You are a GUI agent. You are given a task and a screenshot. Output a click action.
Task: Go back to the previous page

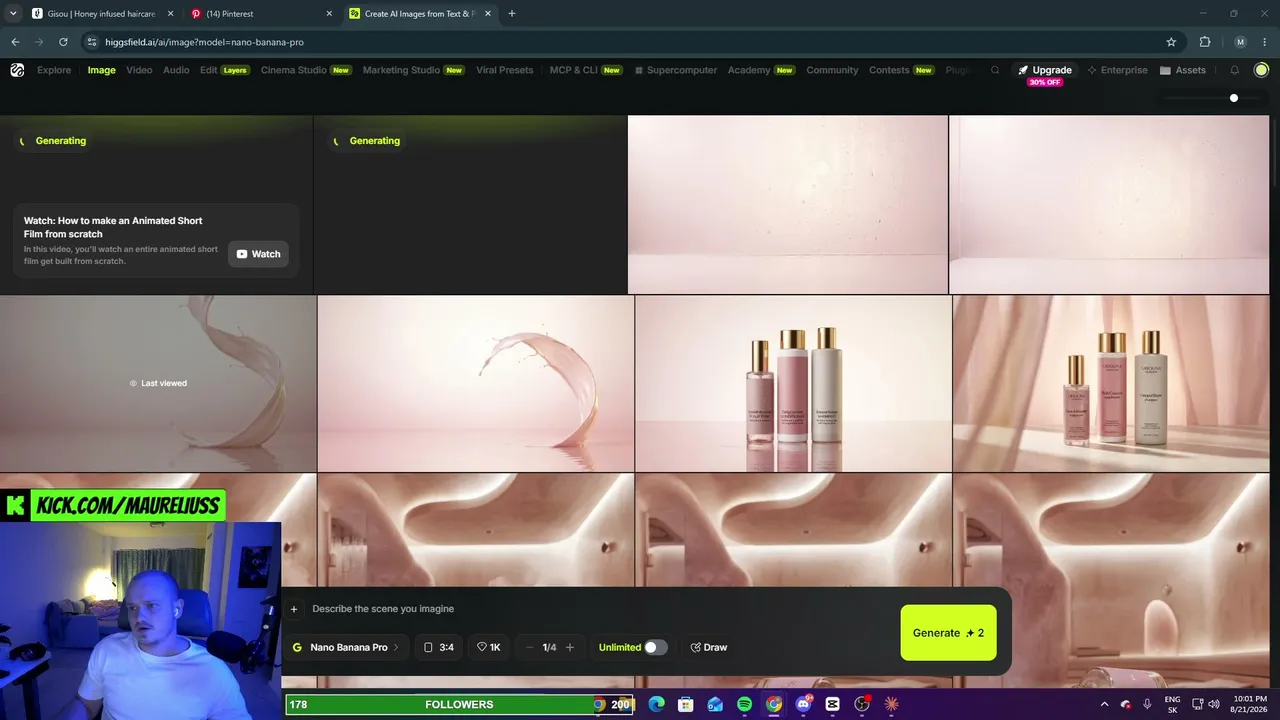point(15,42)
